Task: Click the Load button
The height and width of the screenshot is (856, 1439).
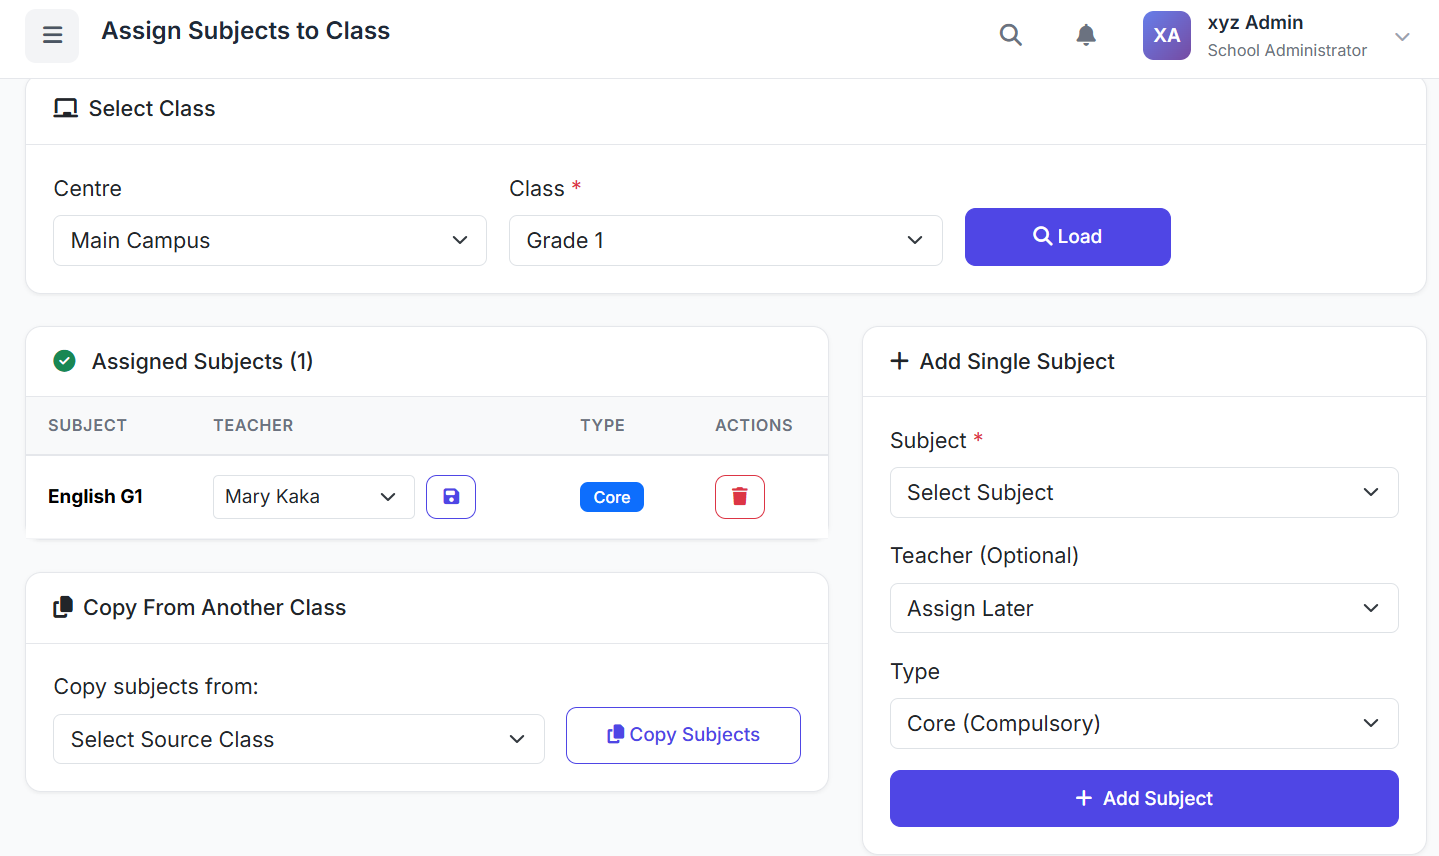Action: (x=1067, y=237)
